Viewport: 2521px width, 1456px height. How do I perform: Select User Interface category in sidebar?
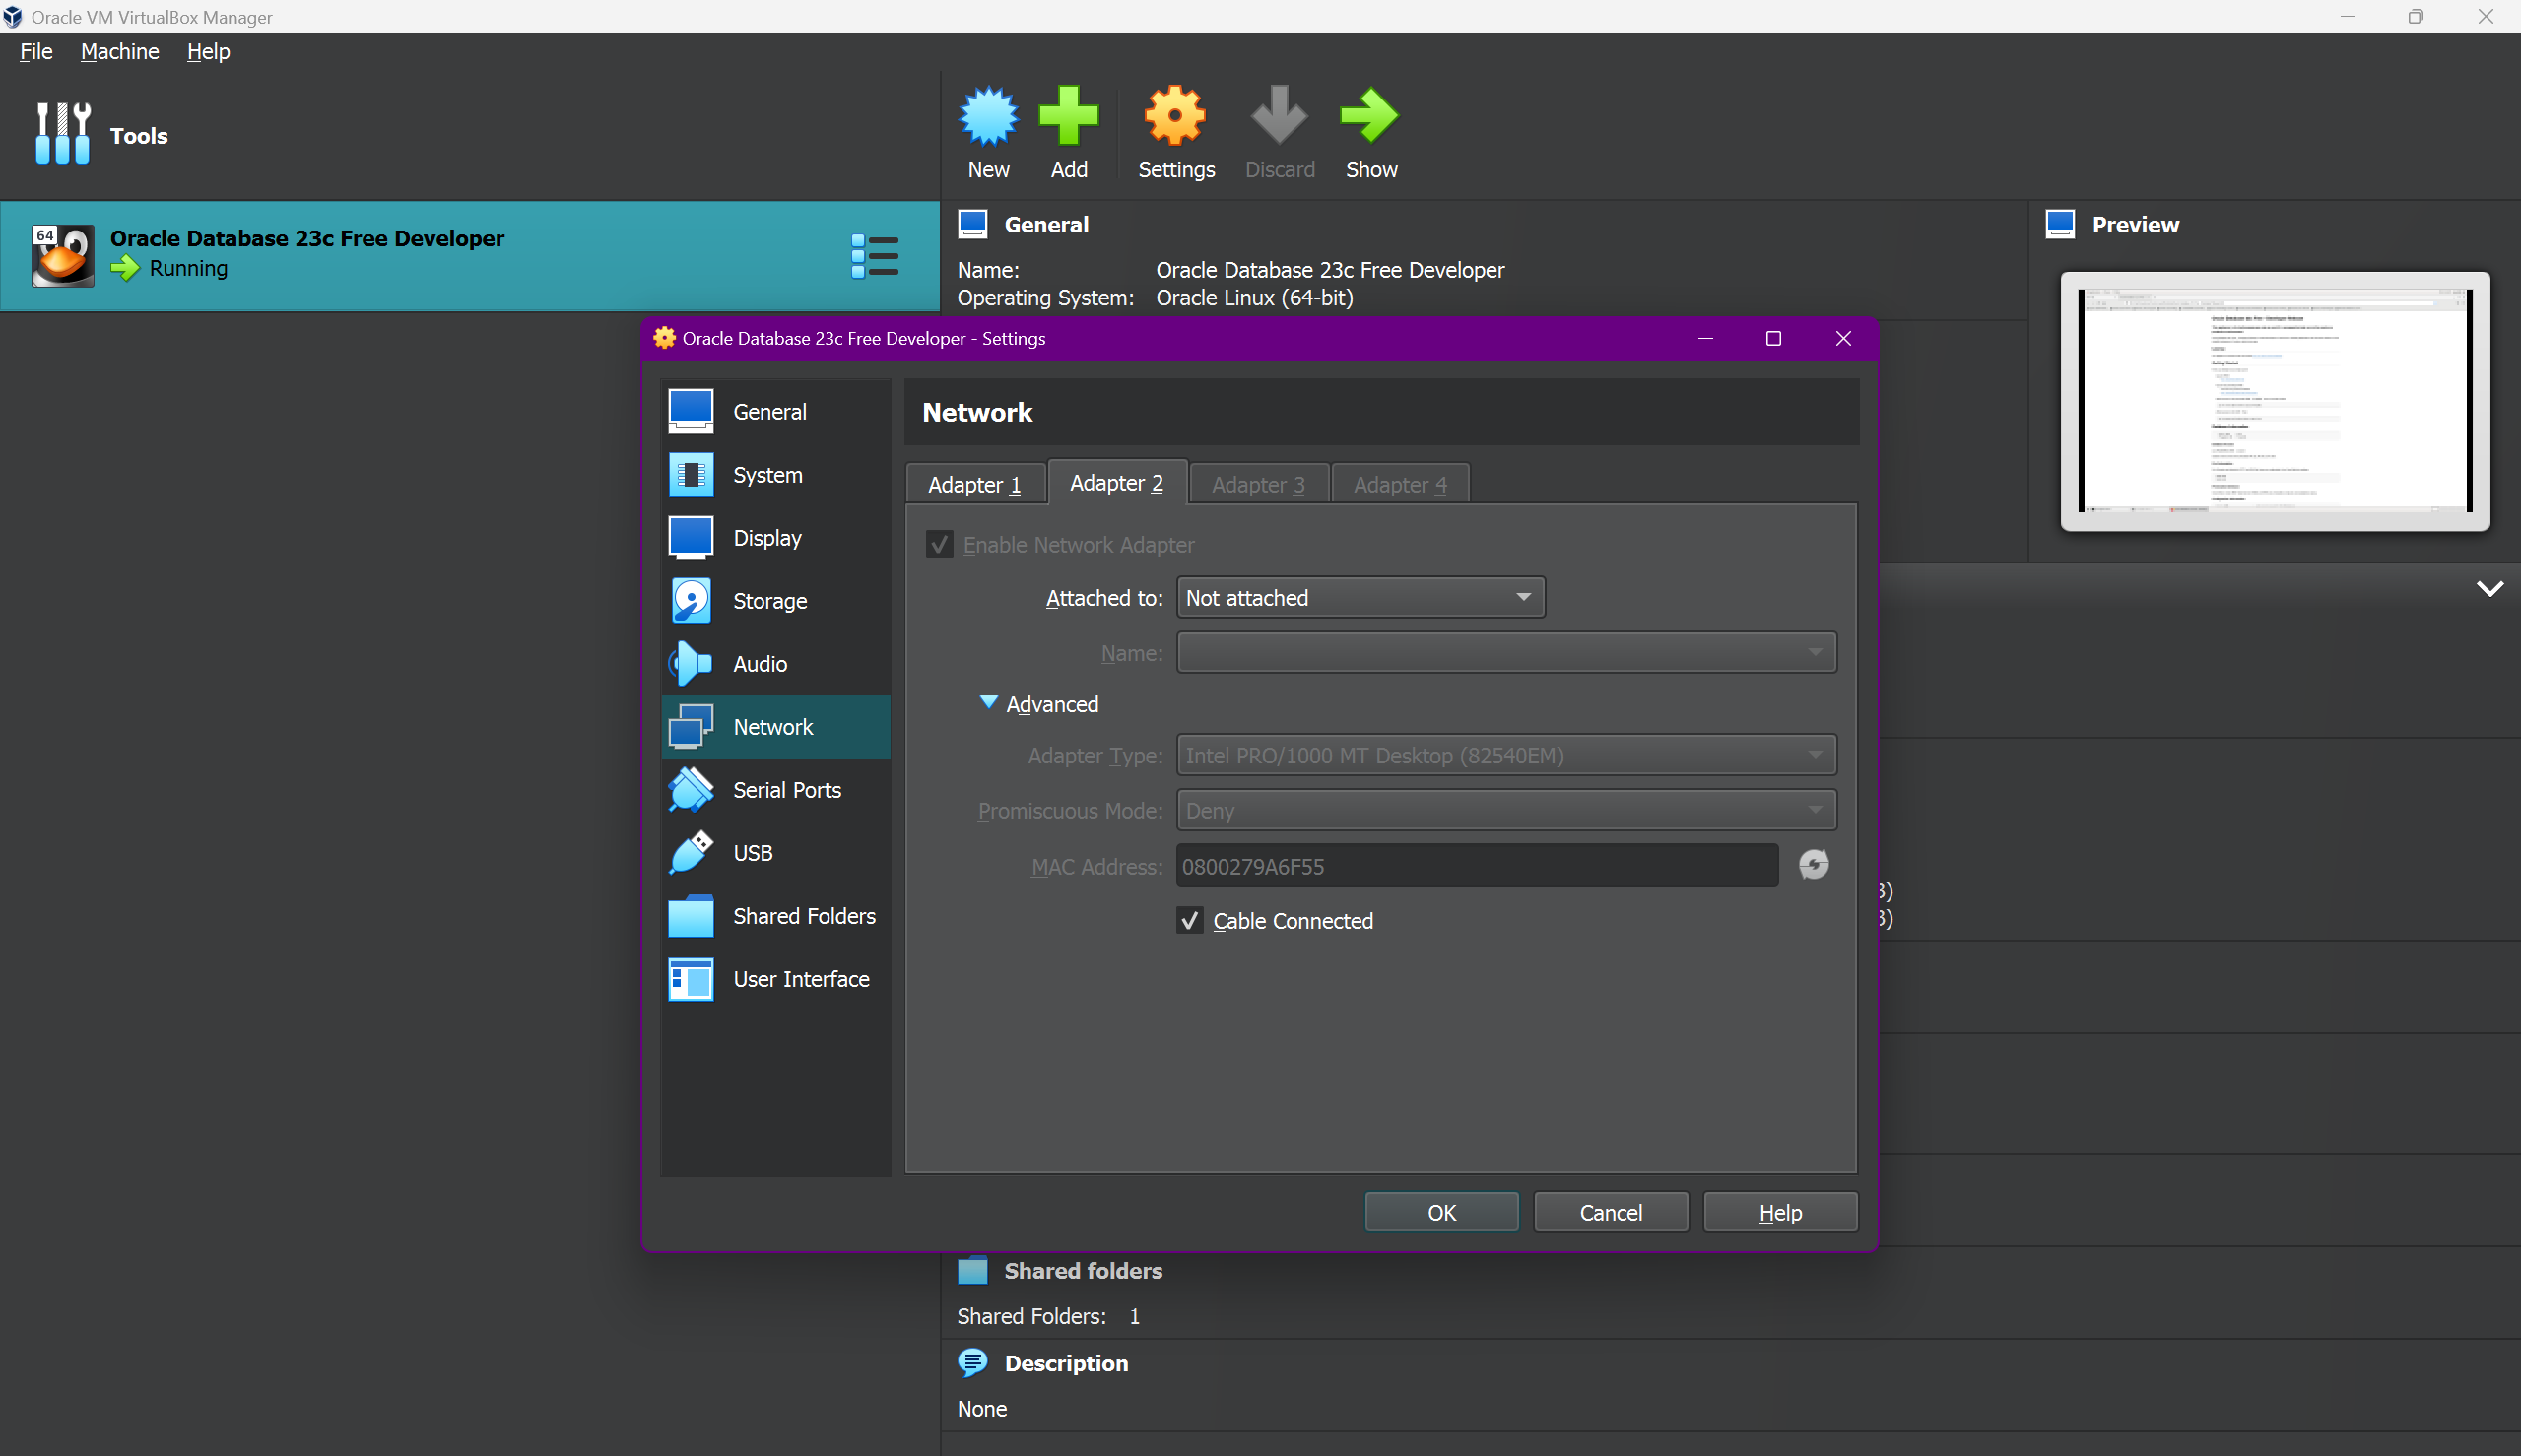[775, 979]
